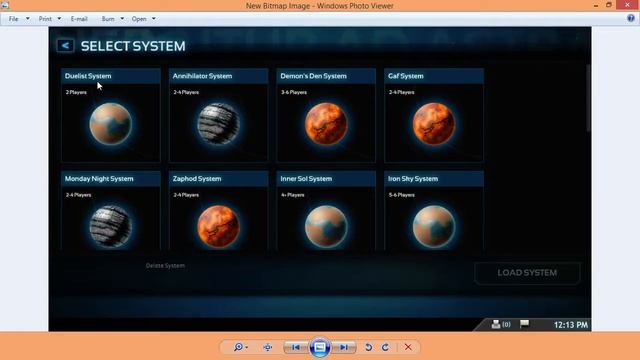This screenshot has width=640, height=360.
Task: Select the Iron Sky System planet thumbnail
Action: click(434, 227)
